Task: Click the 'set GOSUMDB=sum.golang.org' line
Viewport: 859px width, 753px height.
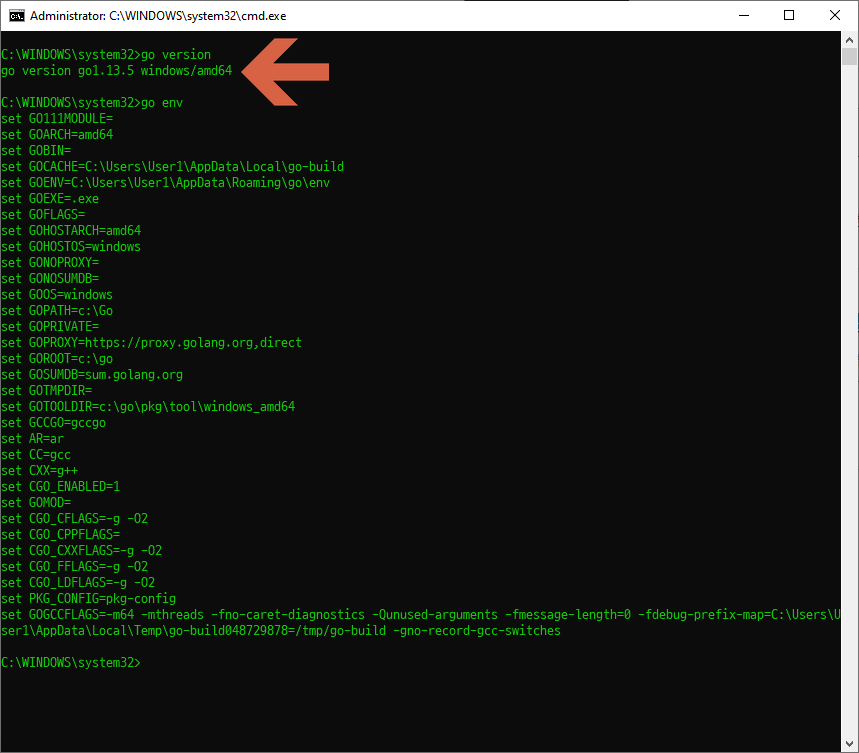Action: [92, 375]
